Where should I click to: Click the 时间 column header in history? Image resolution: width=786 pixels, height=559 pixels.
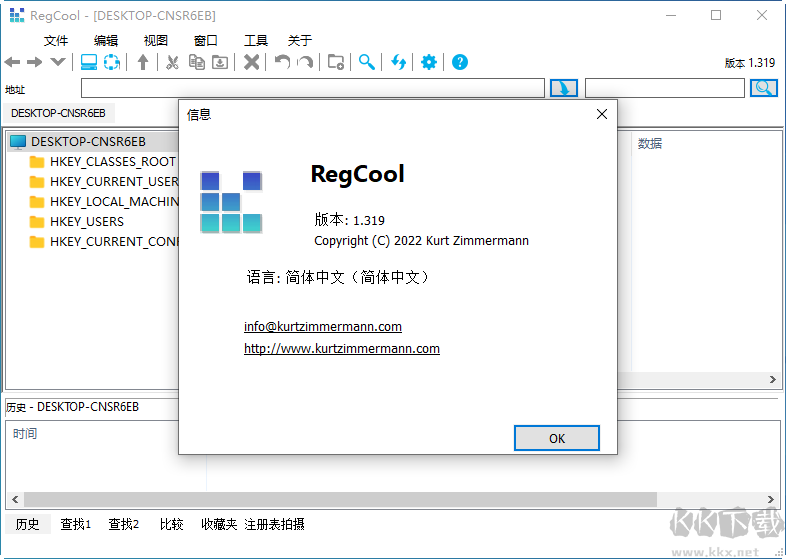coord(25,434)
